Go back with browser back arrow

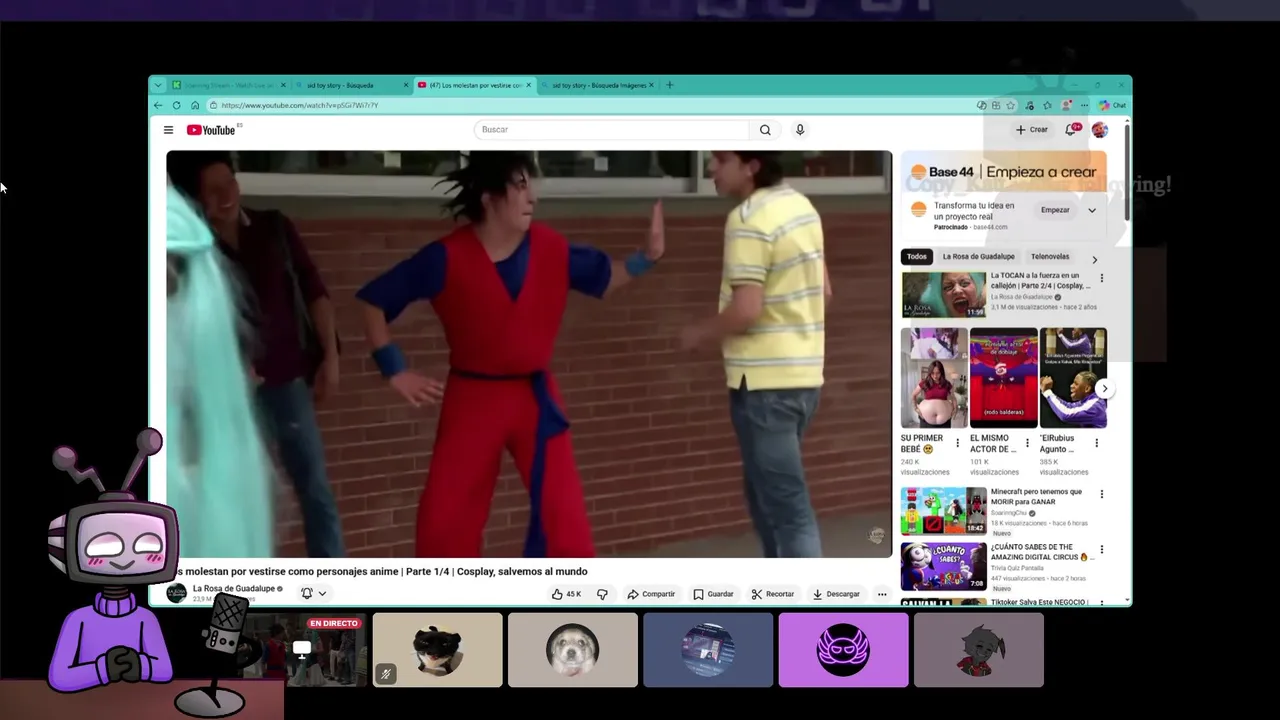point(158,105)
